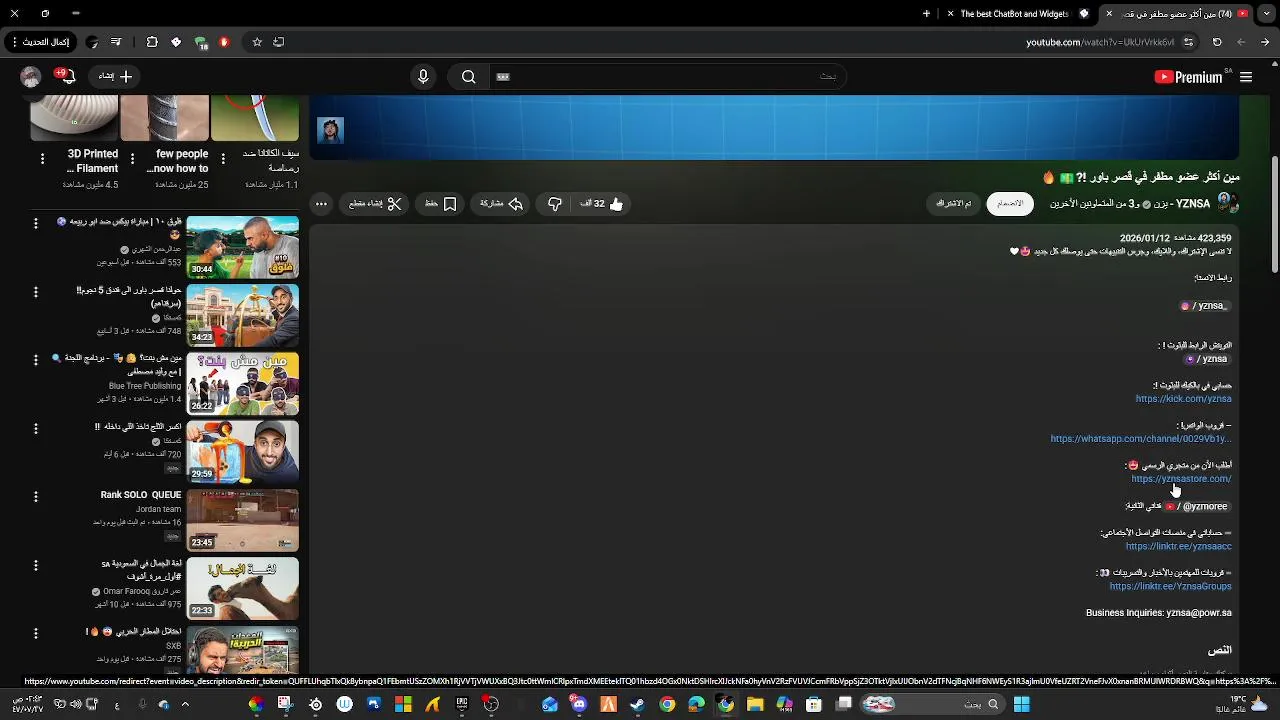1280x720 pixels.
Task: Open options for Rank SOLO QUEUE video
Action: coord(36,496)
